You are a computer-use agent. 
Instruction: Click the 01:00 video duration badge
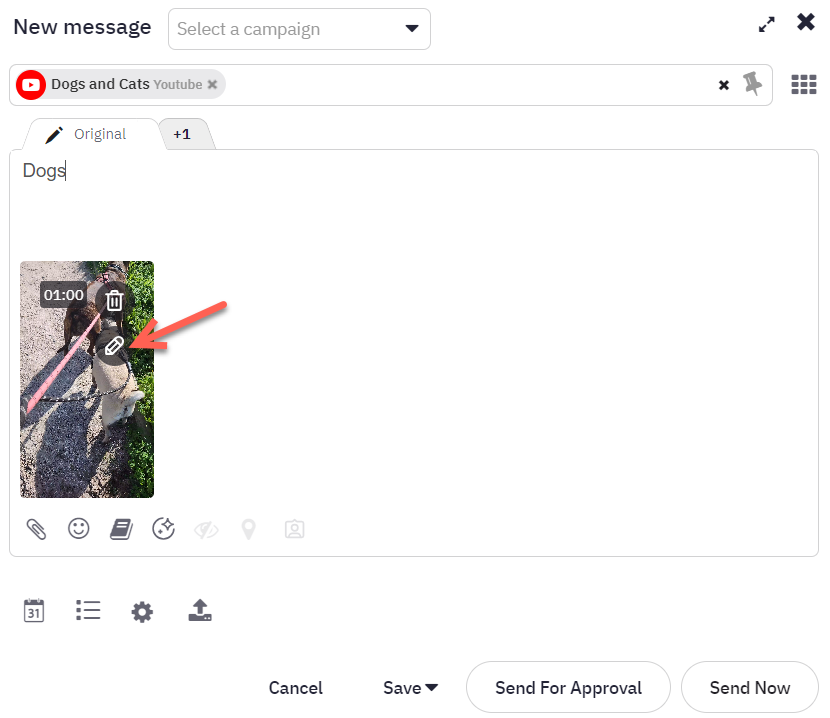click(x=64, y=295)
